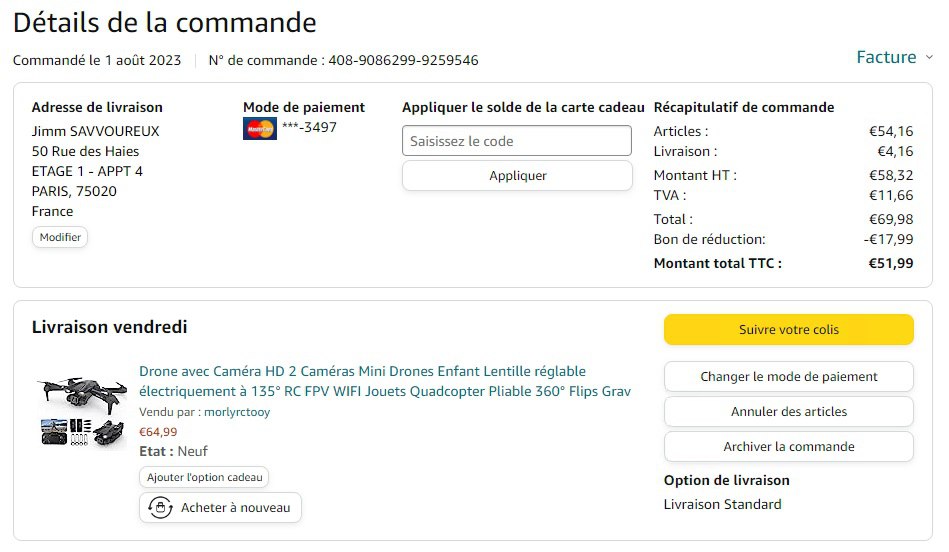
Task: Click the order number 408-9086299-9259546
Action: pos(402,60)
